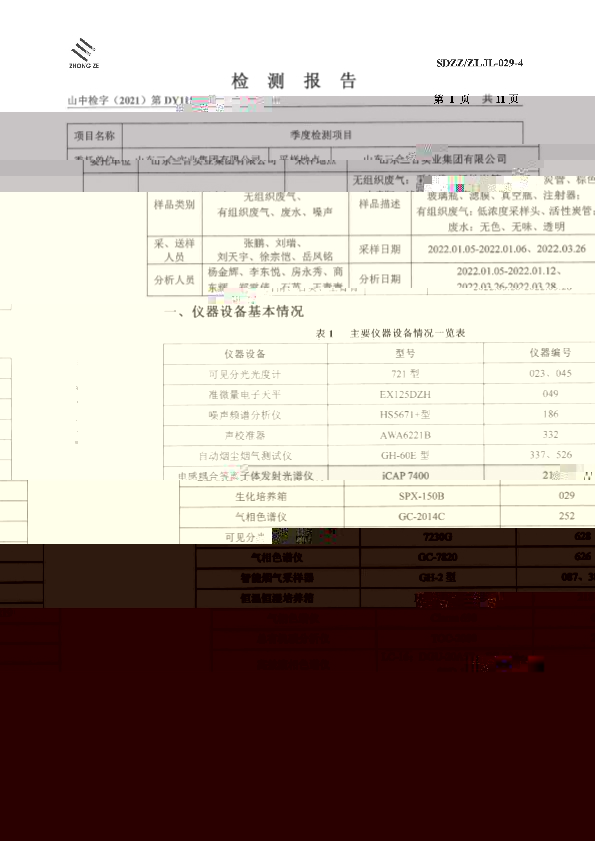The width and height of the screenshot is (595, 841).
Task: Click the model cell '721型'
Action: (405, 374)
